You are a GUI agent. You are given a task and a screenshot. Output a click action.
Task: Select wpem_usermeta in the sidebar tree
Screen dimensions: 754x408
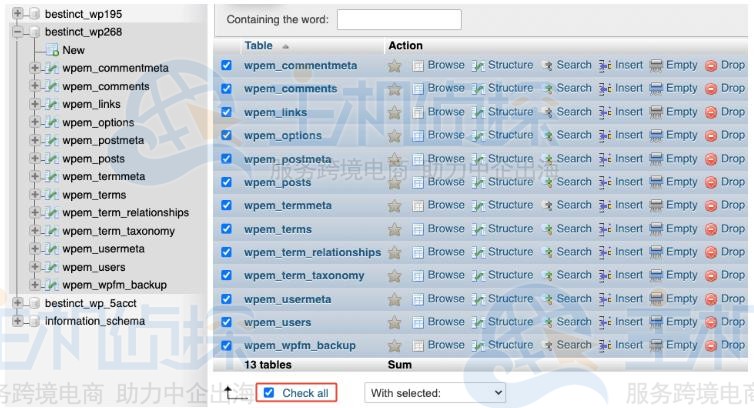[x=103, y=249]
